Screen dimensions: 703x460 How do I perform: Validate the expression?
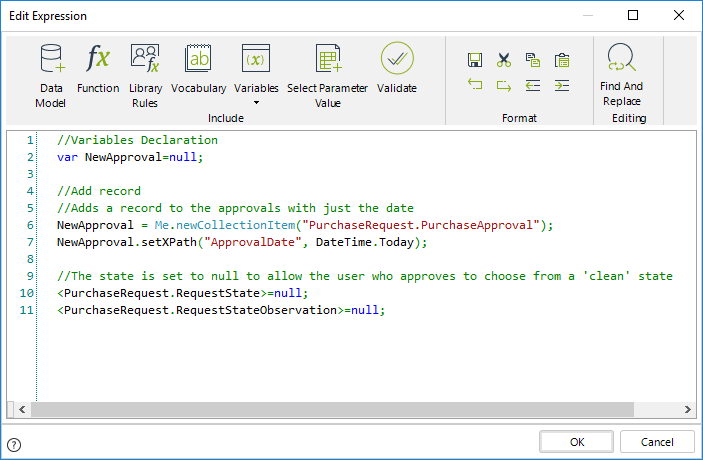pyautogui.click(x=397, y=68)
